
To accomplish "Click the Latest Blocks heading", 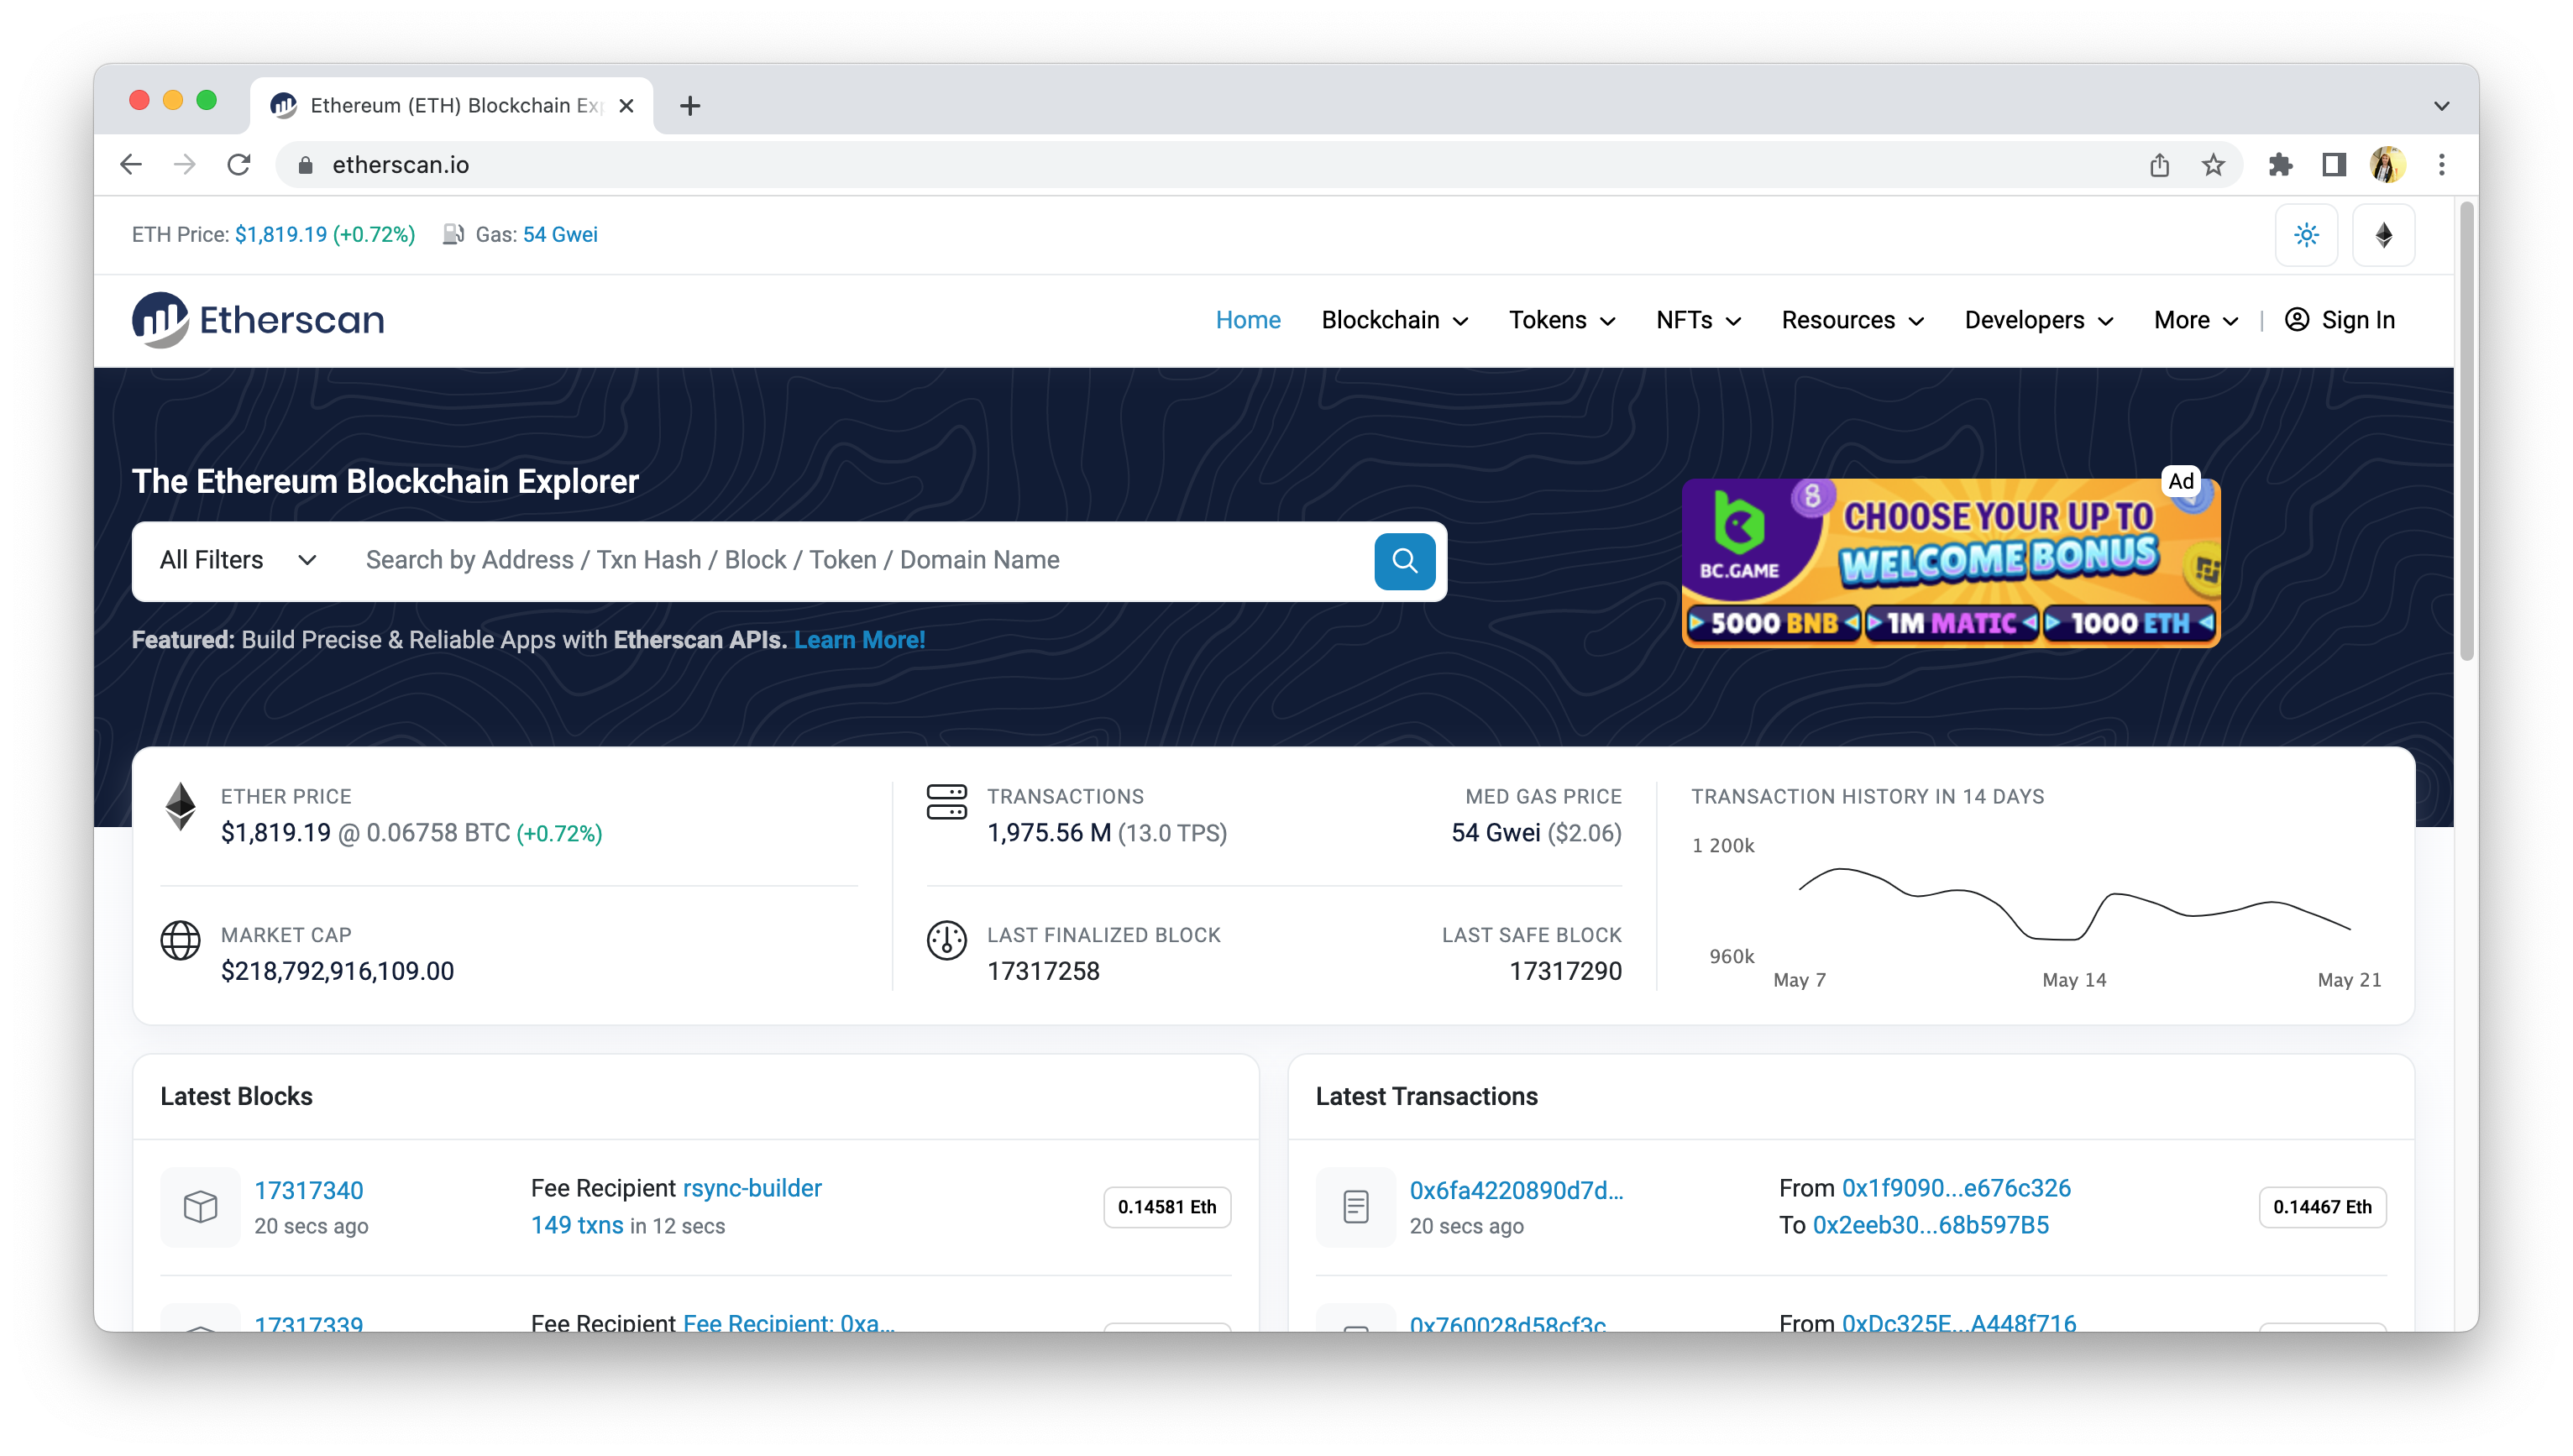I will pos(236,1096).
